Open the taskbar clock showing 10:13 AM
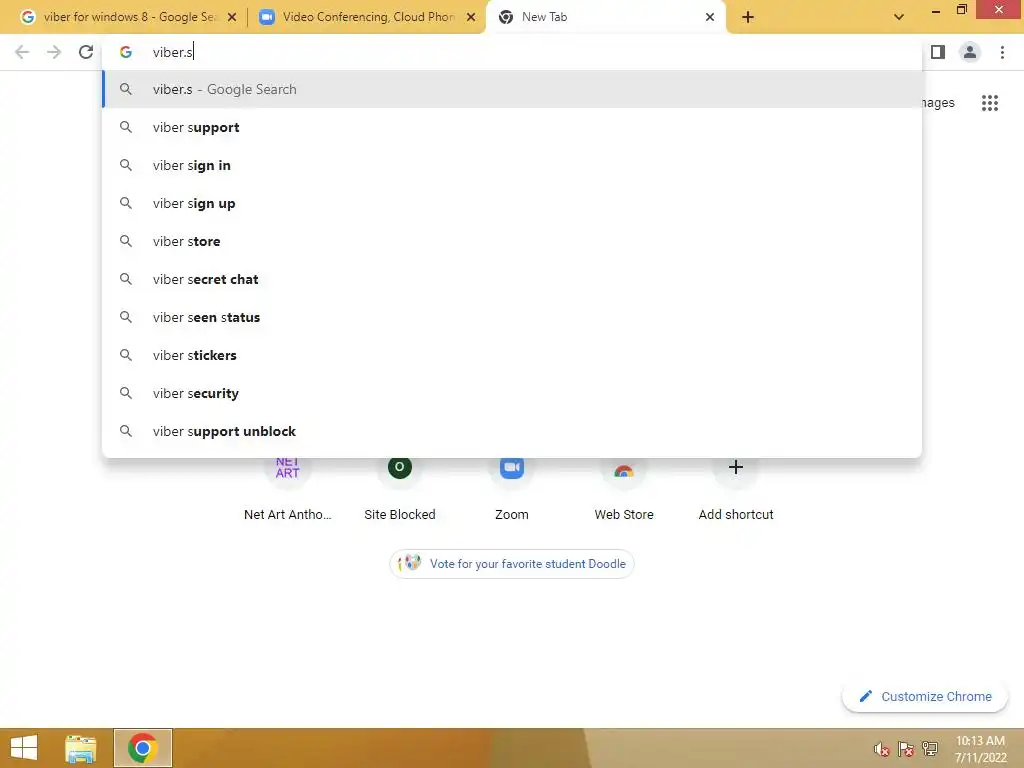This screenshot has height=768, width=1024. click(980, 748)
